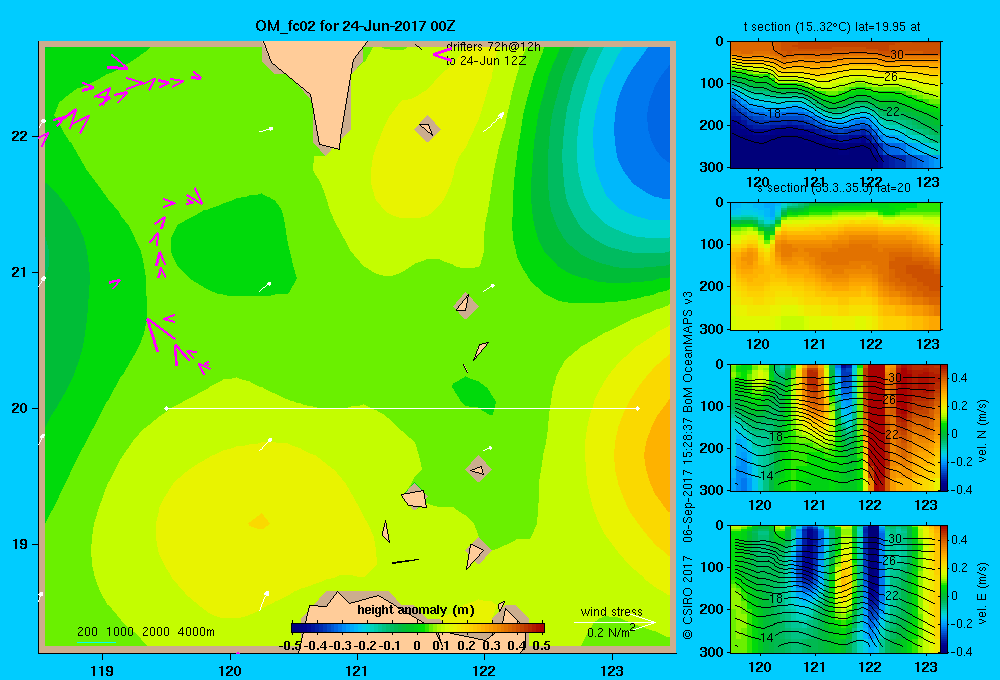Click longitude 123 on the main map axis
The width and height of the screenshot is (1000, 680).
coord(612,670)
